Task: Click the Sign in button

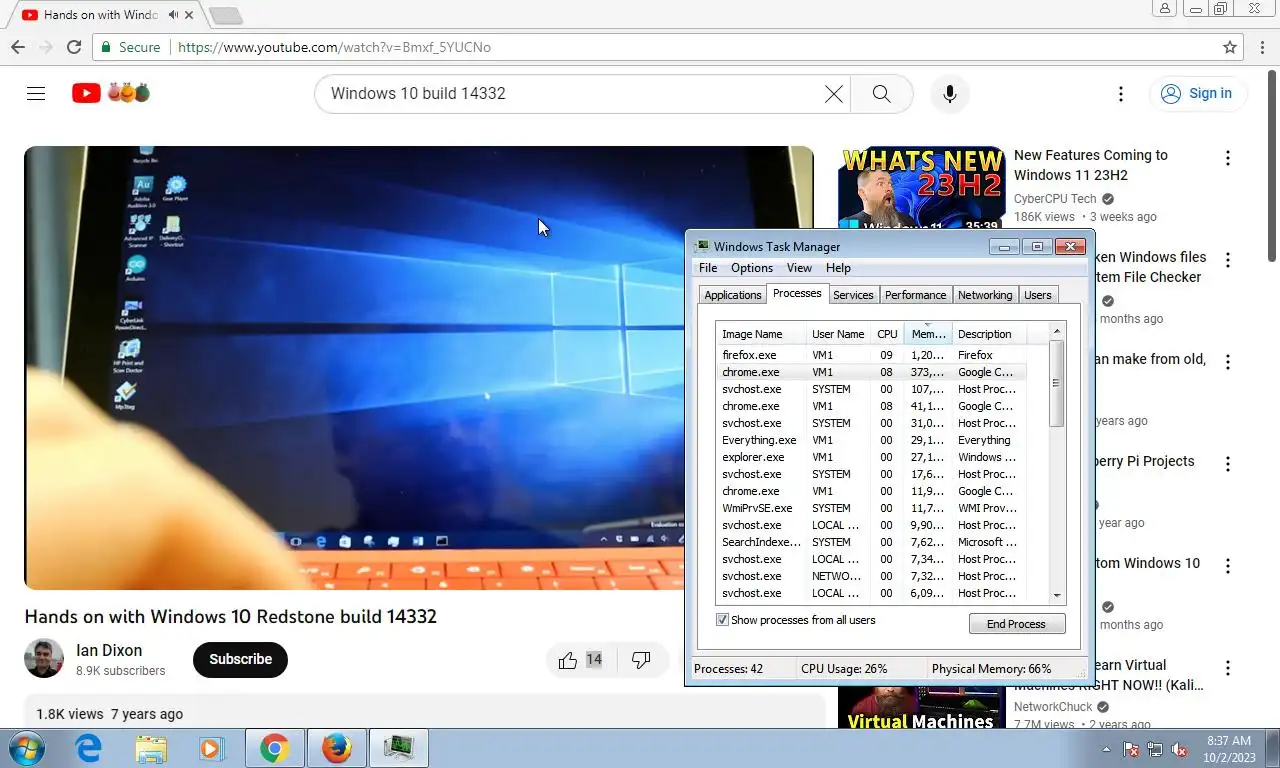Action: [1197, 93]
